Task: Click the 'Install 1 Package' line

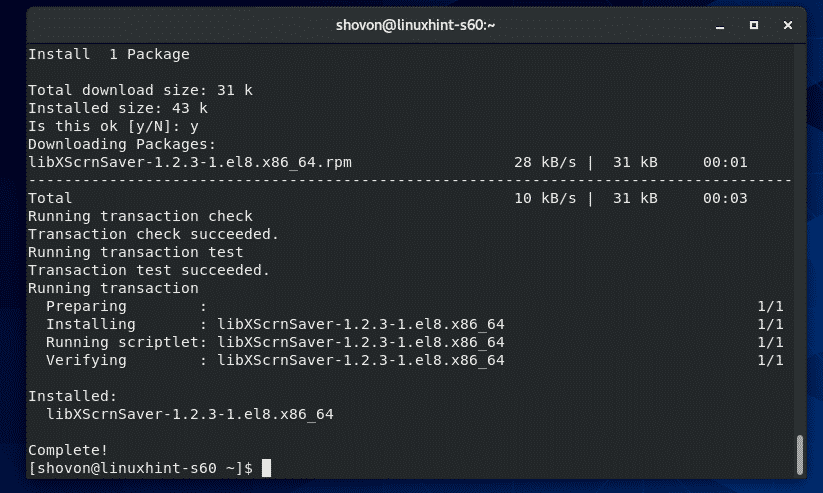Action: point(108,54)
